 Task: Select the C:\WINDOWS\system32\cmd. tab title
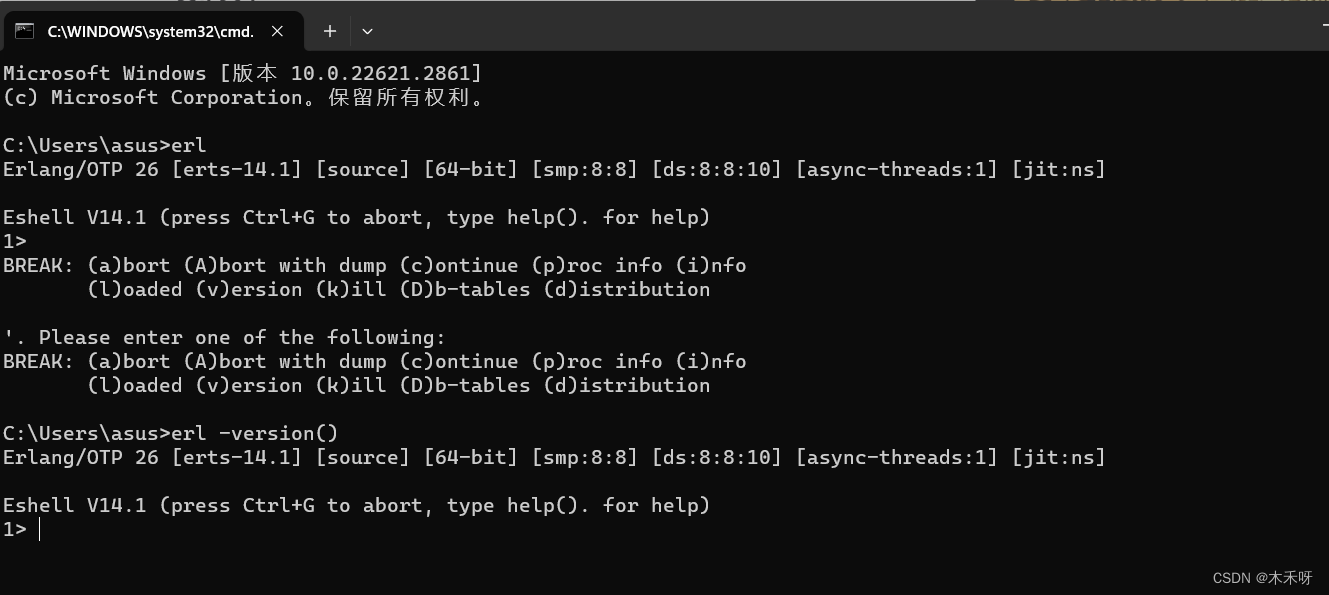pyautogui.click(x=151, y=31)
